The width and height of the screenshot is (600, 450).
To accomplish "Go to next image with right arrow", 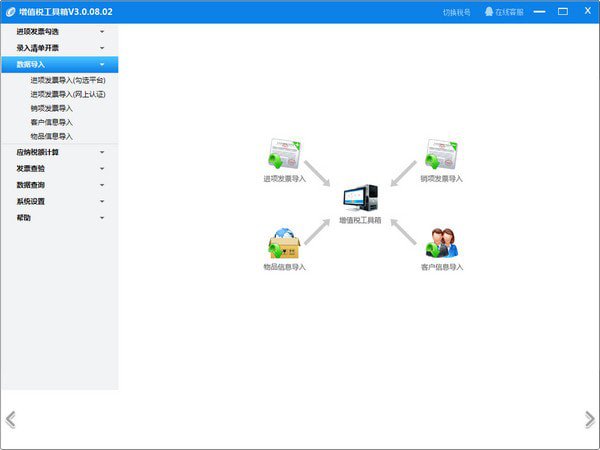I will [589, 419].
